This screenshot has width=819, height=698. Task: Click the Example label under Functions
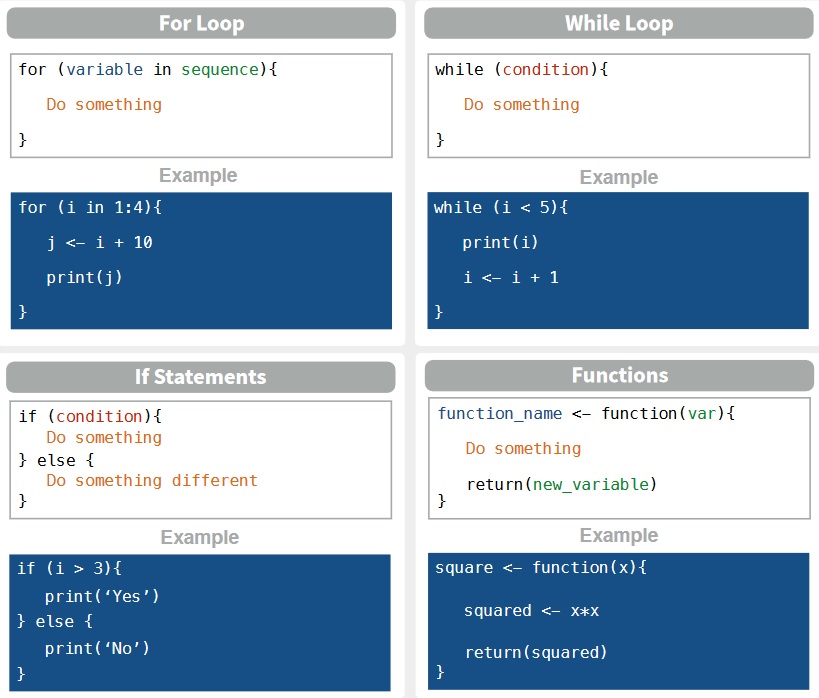(618, 536)
